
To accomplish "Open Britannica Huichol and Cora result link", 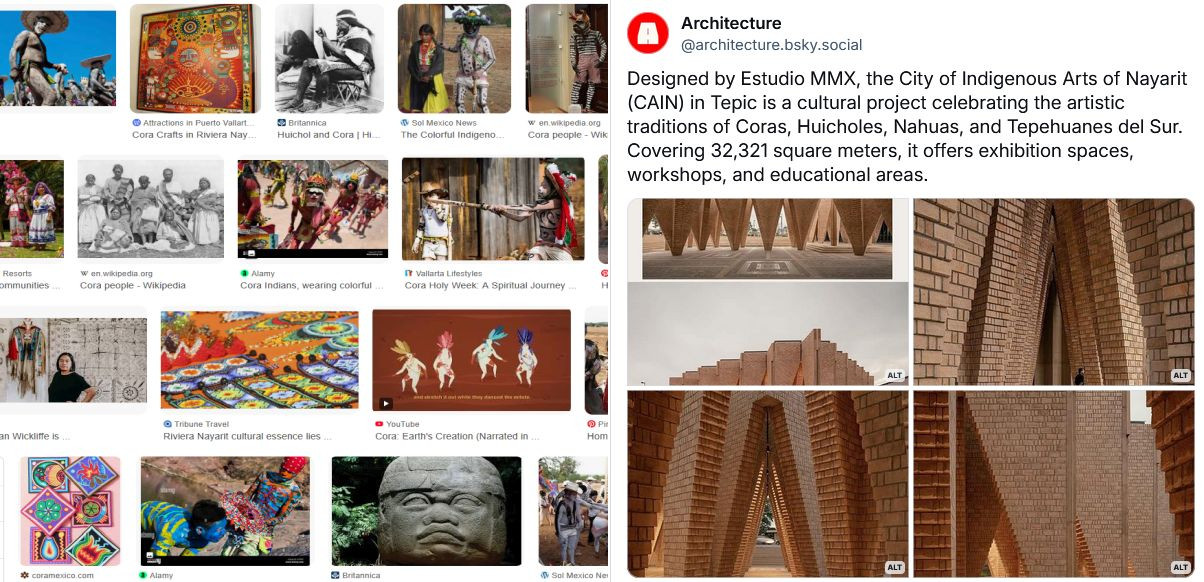I will coord(328,135).
